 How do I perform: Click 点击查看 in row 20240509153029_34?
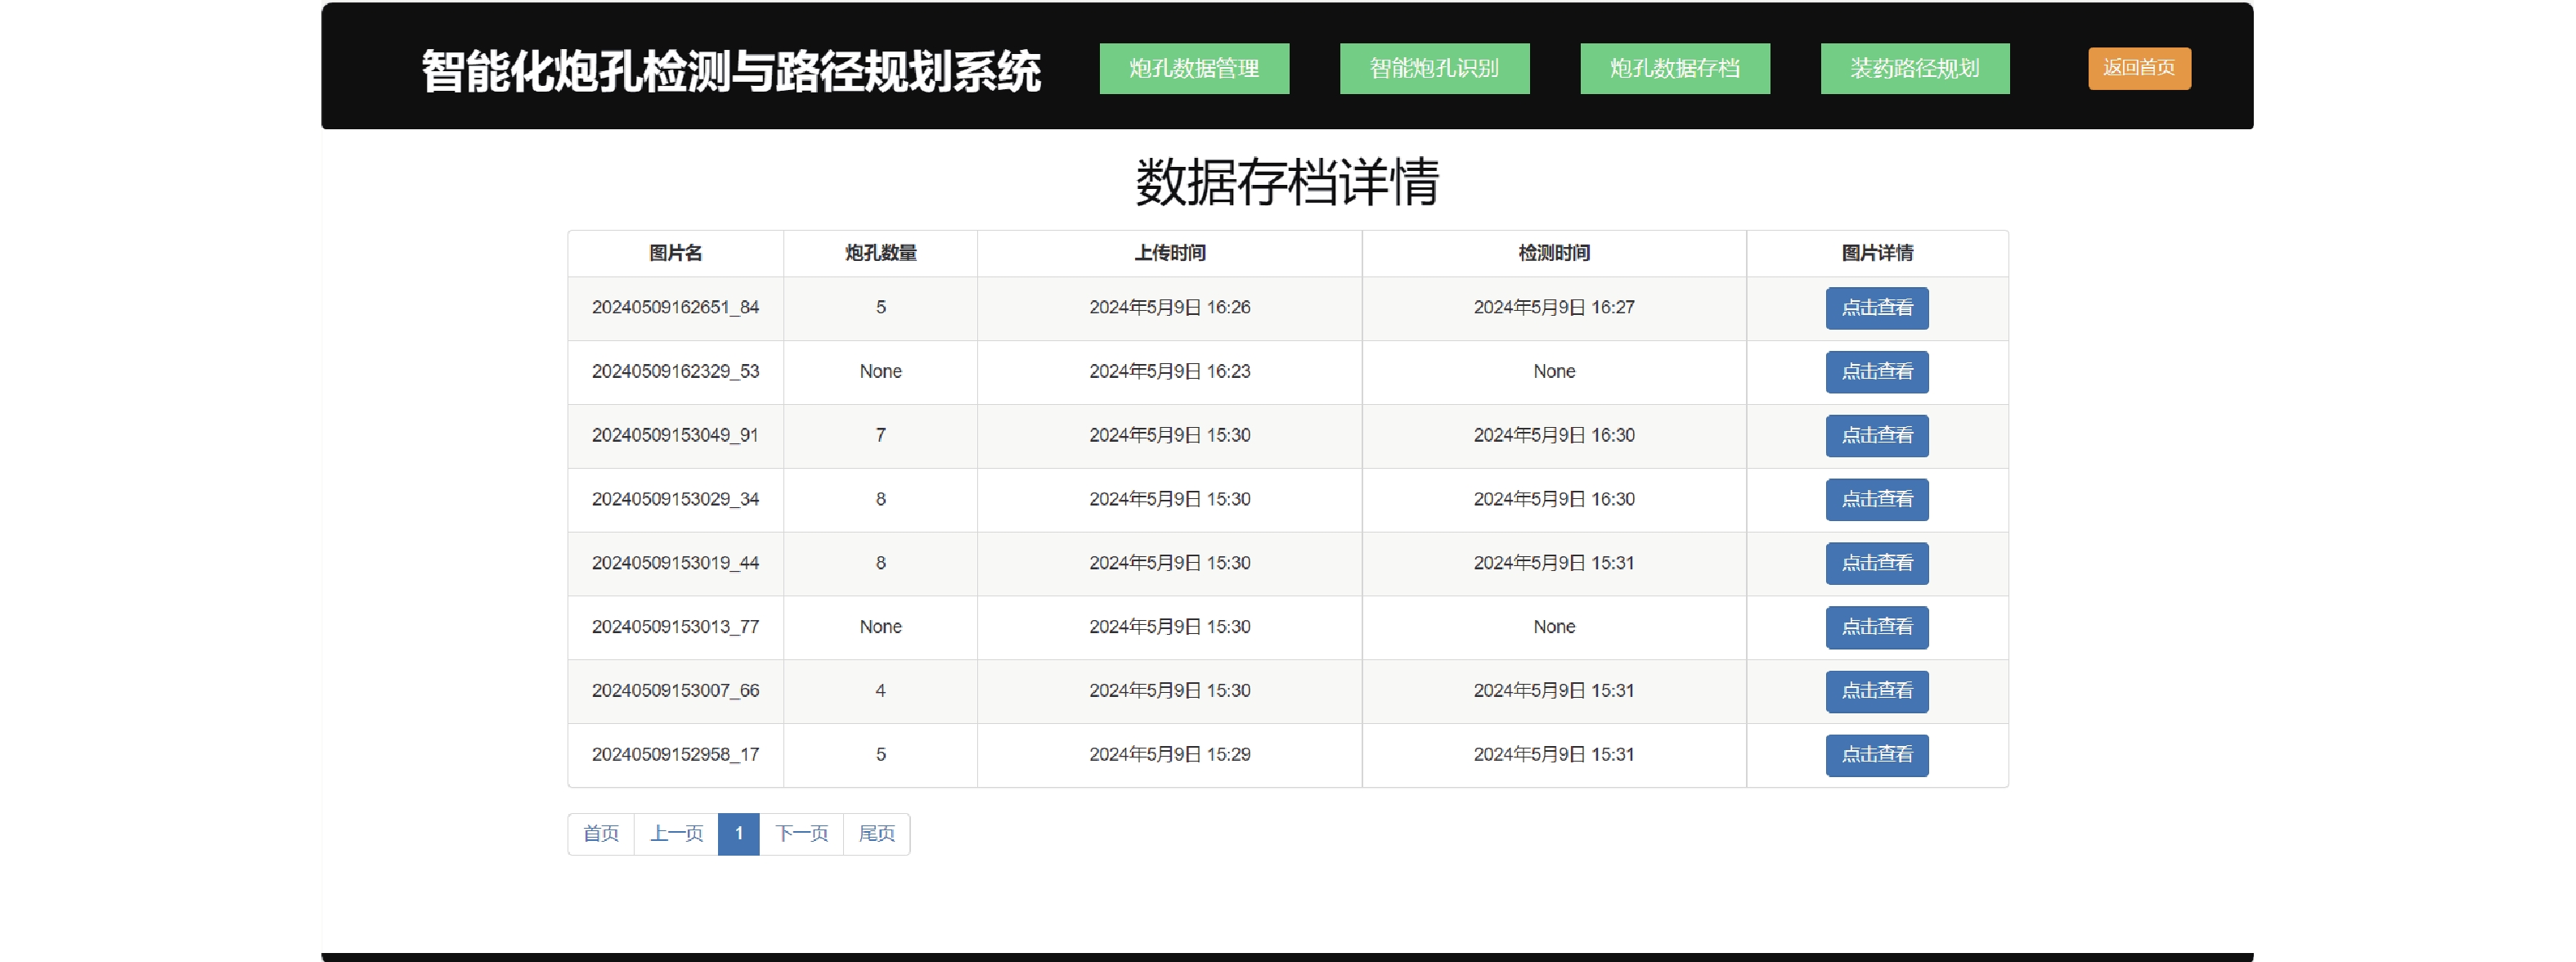coord(1876,500)
